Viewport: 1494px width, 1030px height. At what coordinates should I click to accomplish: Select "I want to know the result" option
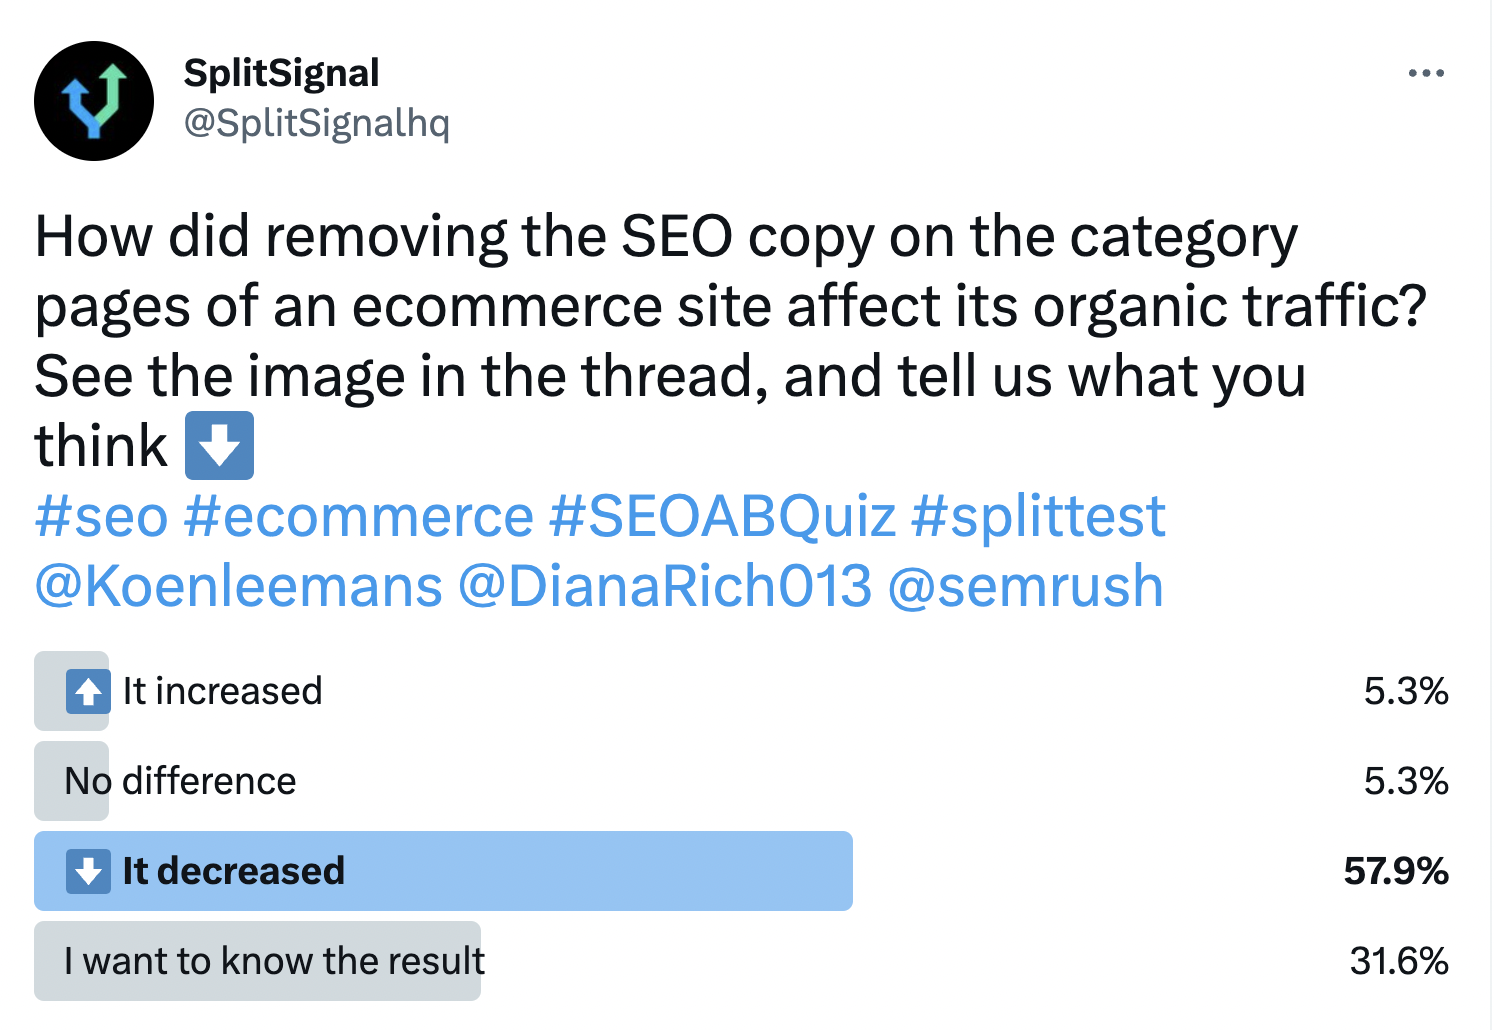[274, 961]
